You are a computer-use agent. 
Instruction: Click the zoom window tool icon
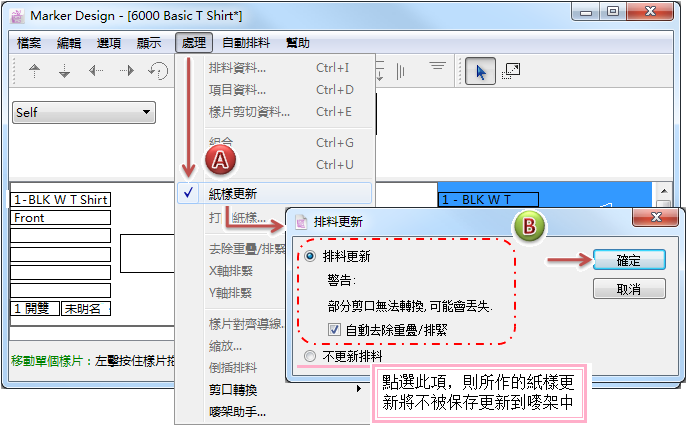[x=511, y=71]
